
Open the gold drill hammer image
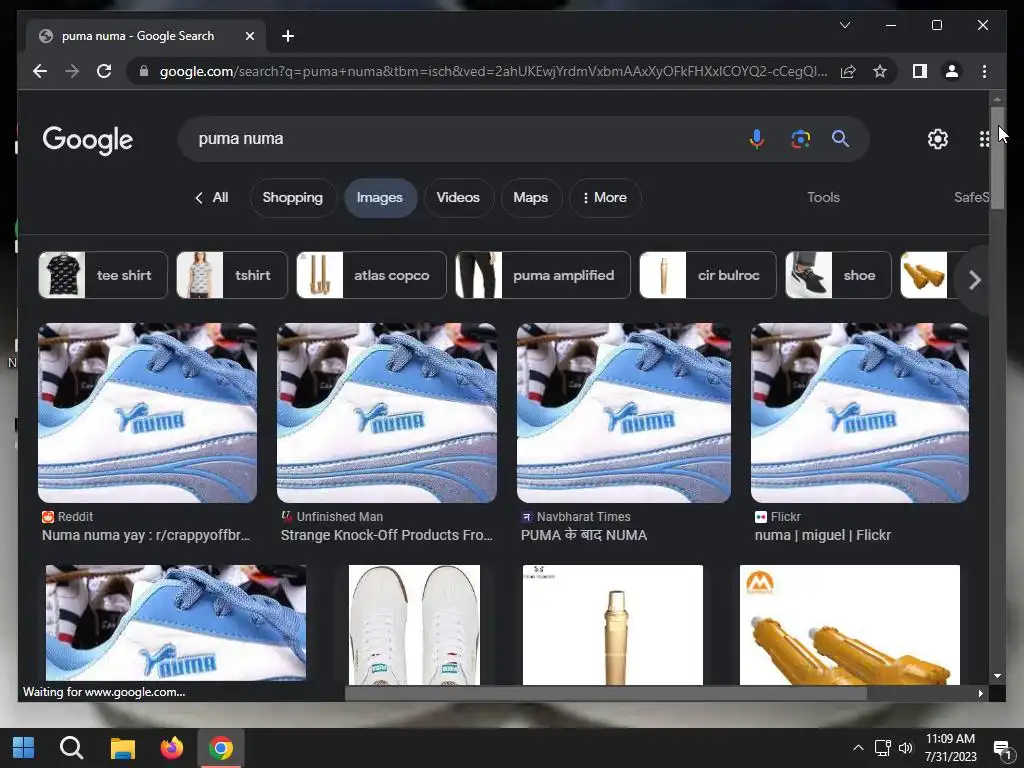tap(613, 625)
